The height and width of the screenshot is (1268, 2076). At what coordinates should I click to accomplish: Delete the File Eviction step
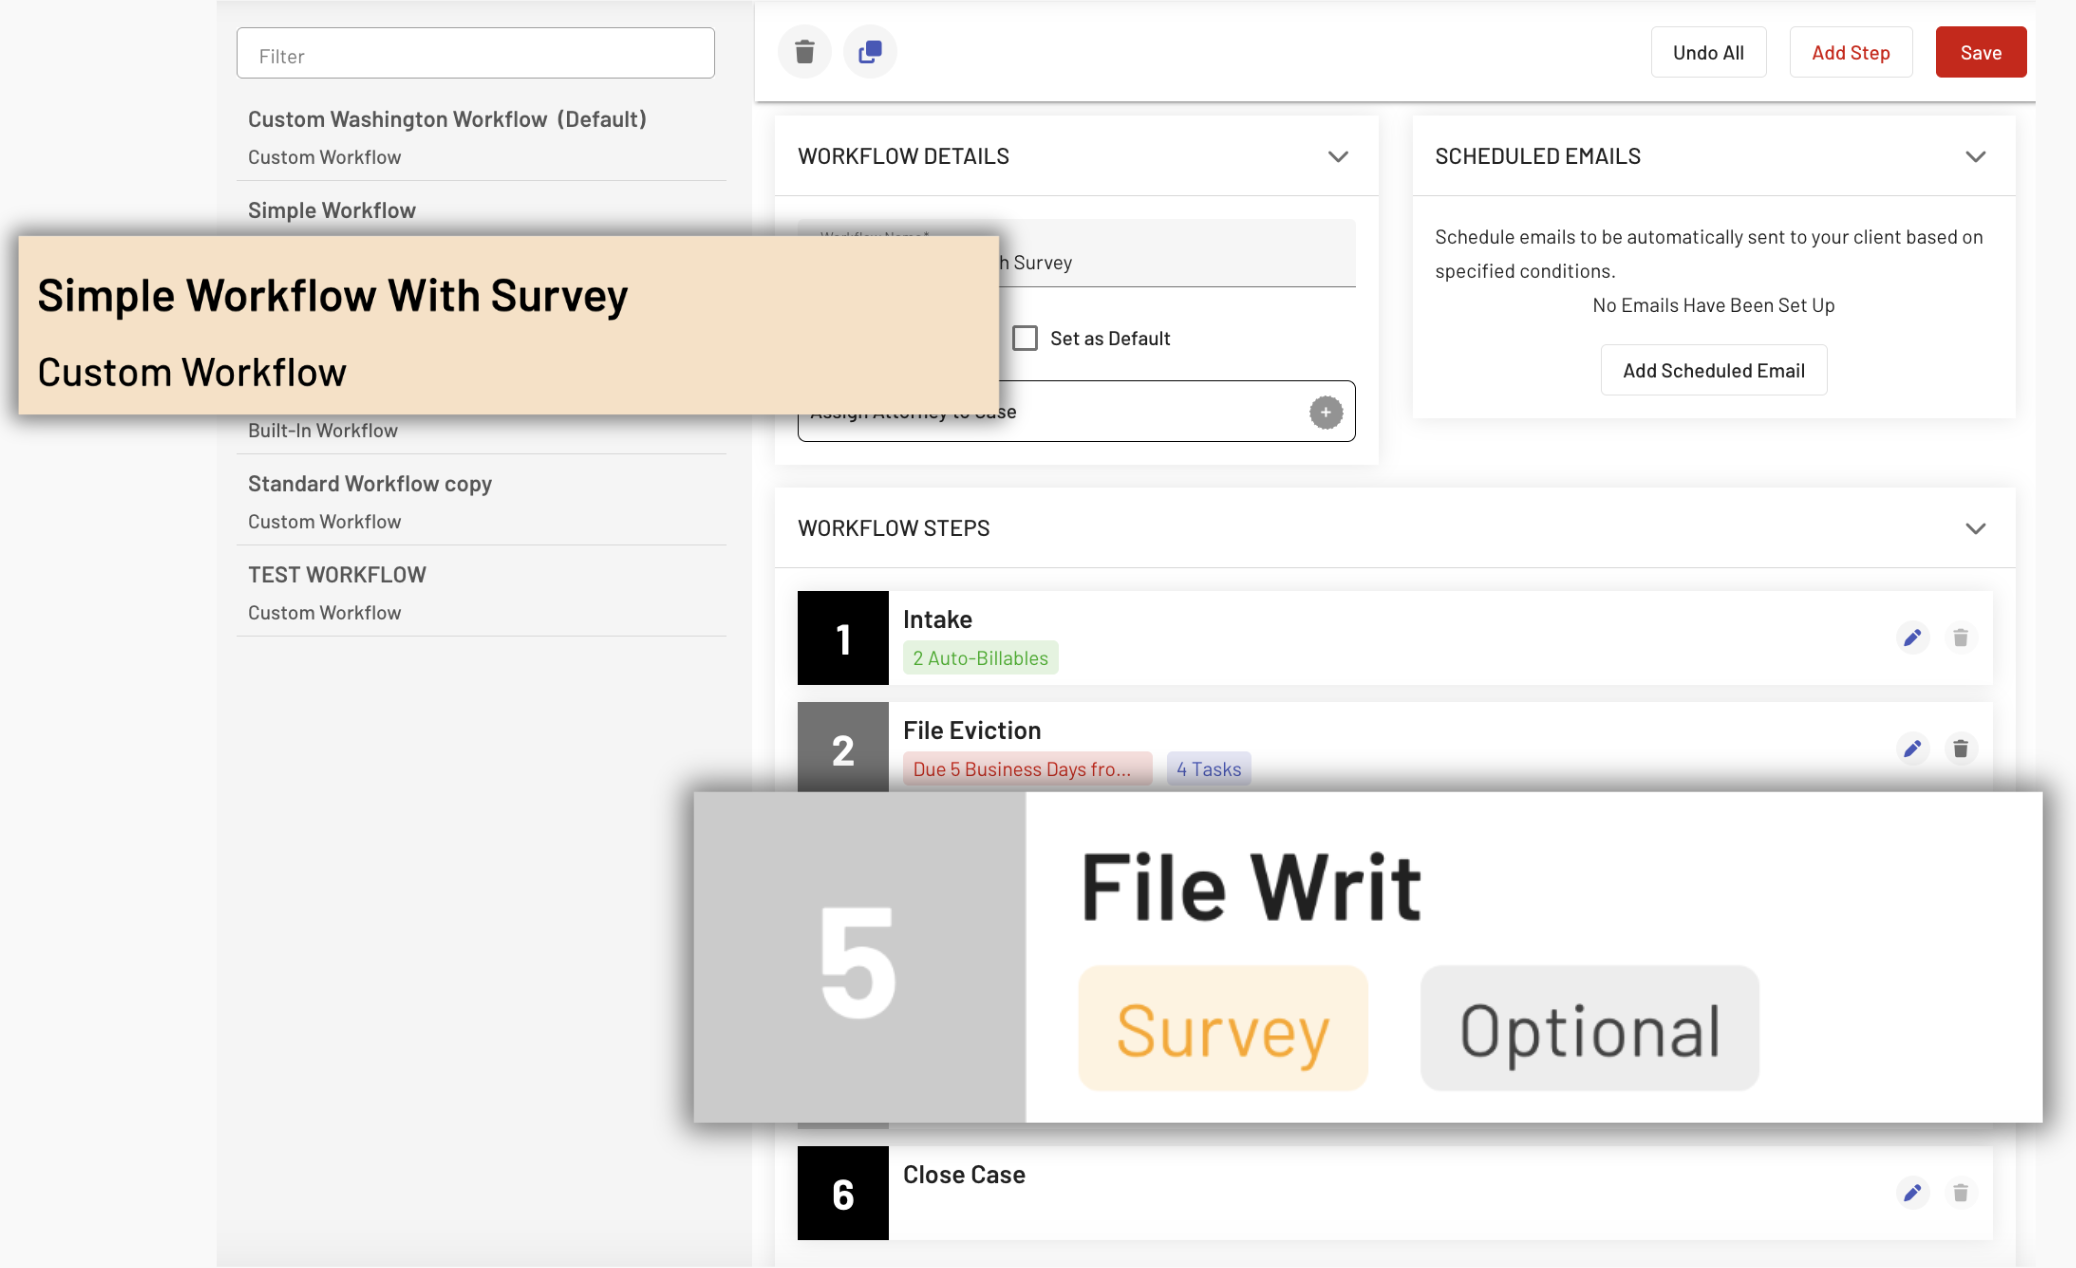(x=1960, y=749)
